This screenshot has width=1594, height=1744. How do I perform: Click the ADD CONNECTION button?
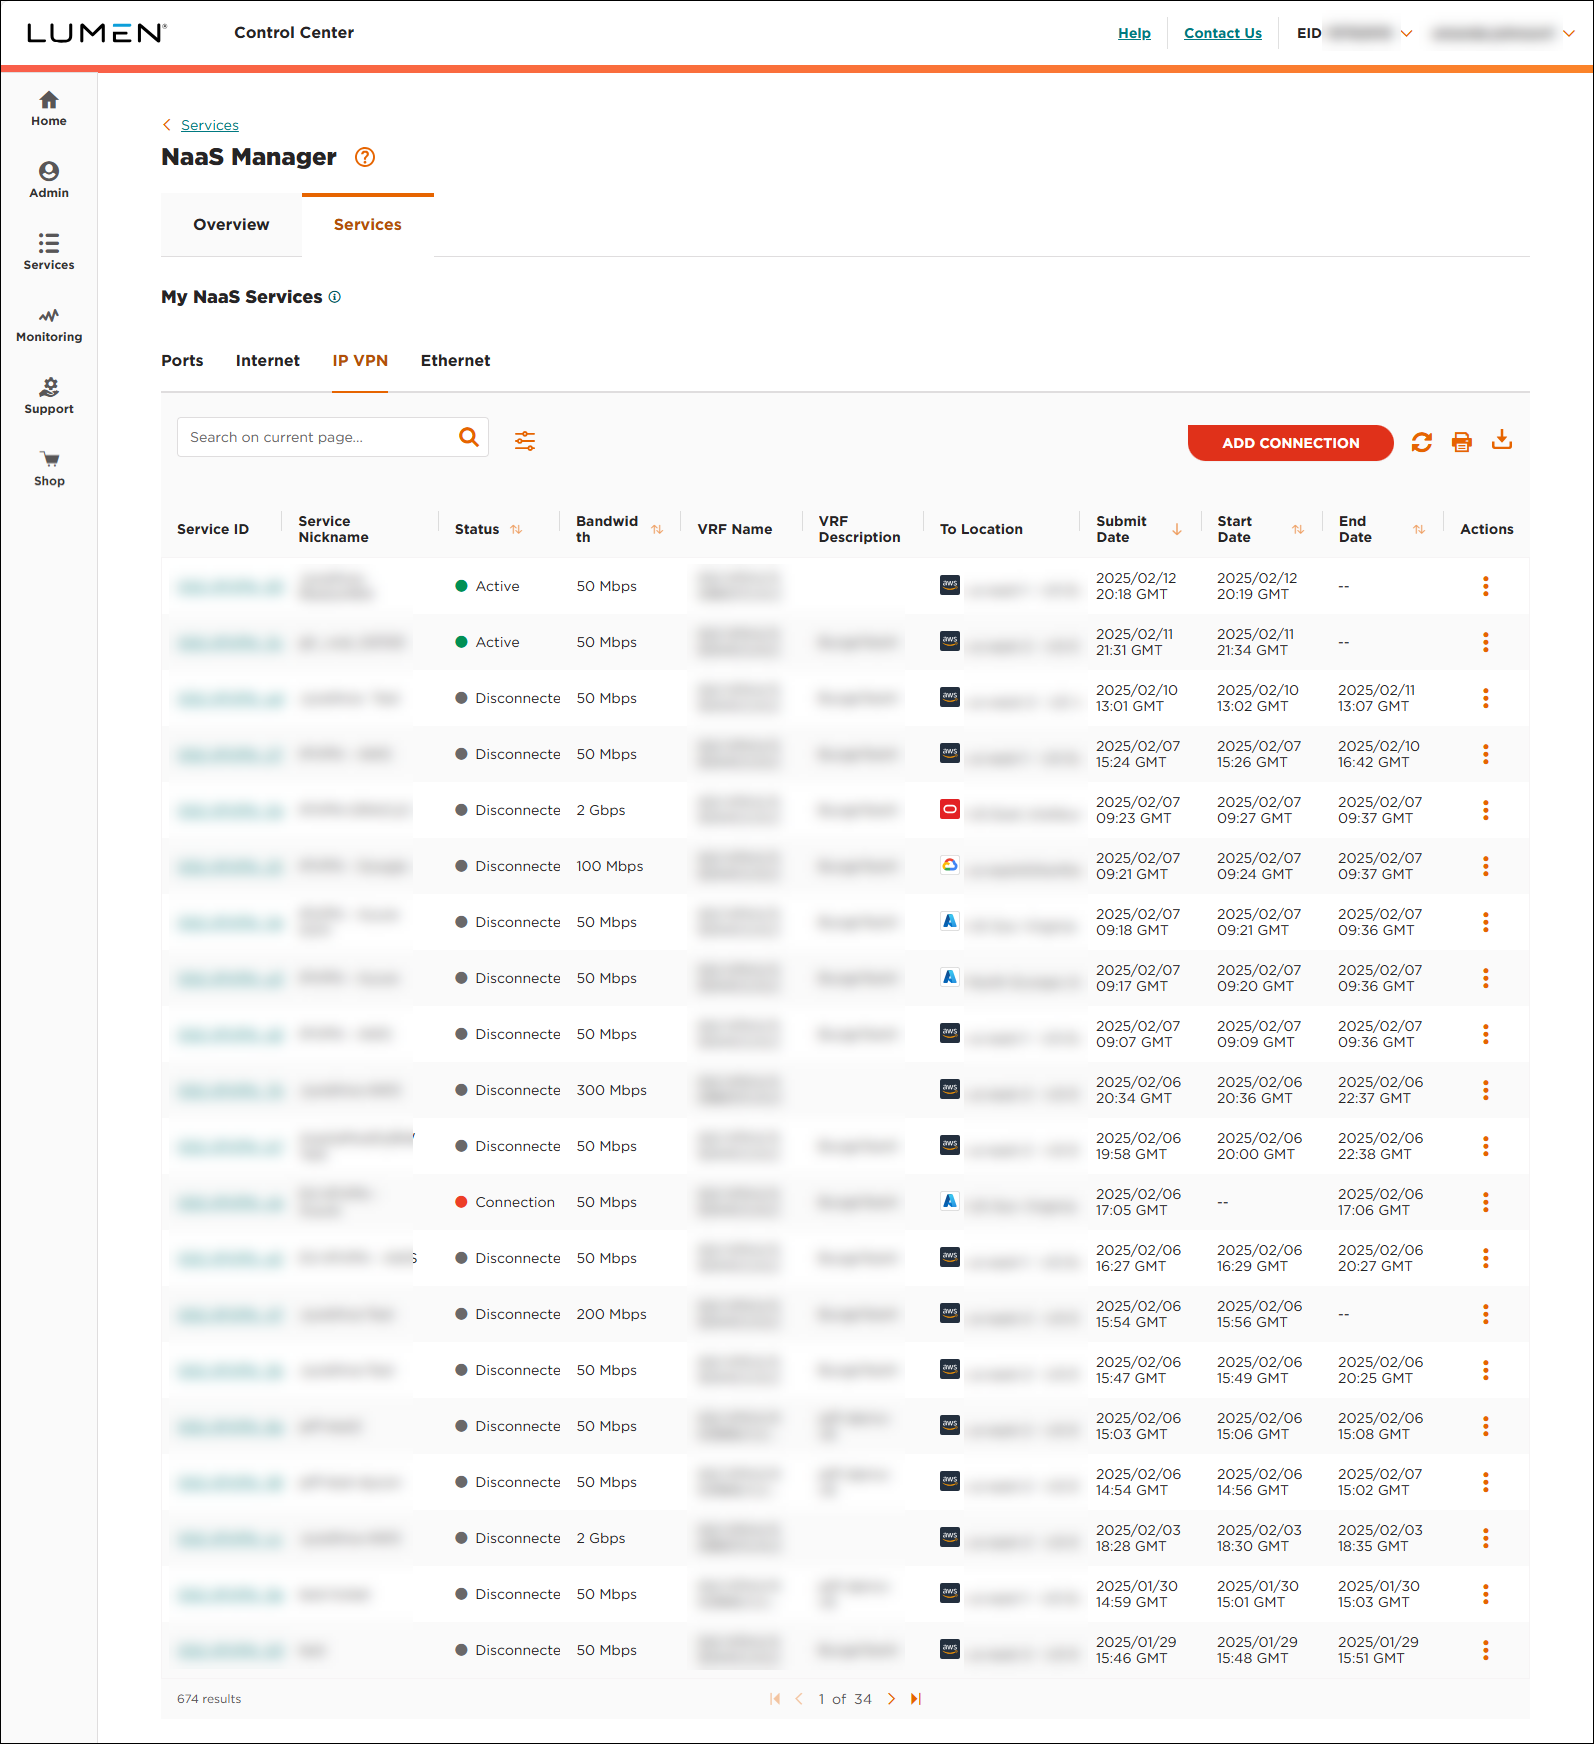[x=1290, y=443]
